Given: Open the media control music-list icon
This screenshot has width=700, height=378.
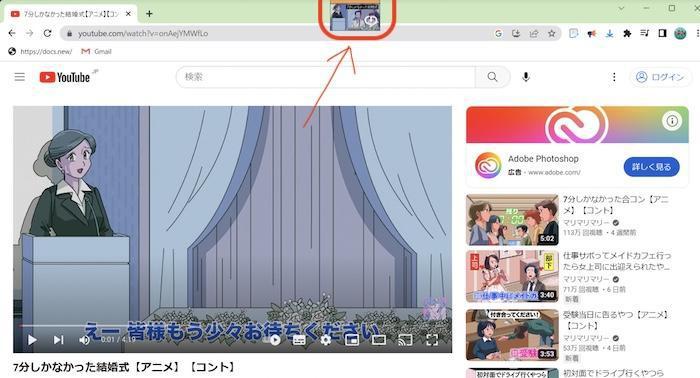Looking at the screenshot, I should pos(645,33).
